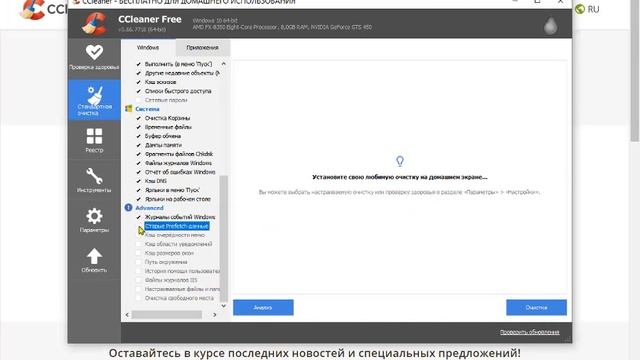Uncheck 'Дампы памяти' checkbox
This screenshot has height=360, width=640.
click(138, 145)
